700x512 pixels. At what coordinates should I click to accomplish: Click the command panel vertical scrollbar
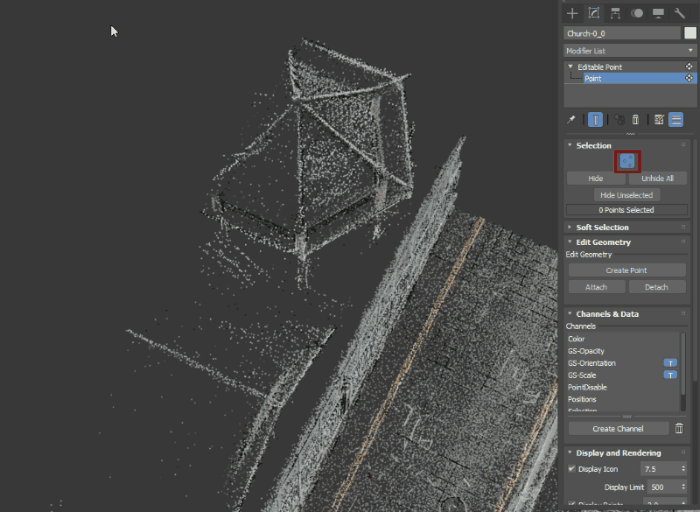click(696, 259)
